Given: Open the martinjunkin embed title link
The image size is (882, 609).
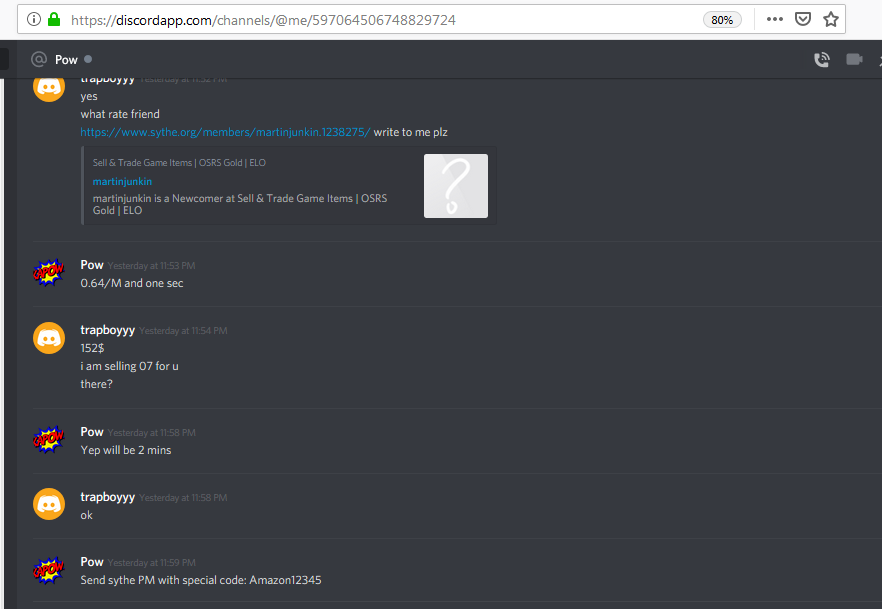Looking at the screenshot, I should point(122,181).
